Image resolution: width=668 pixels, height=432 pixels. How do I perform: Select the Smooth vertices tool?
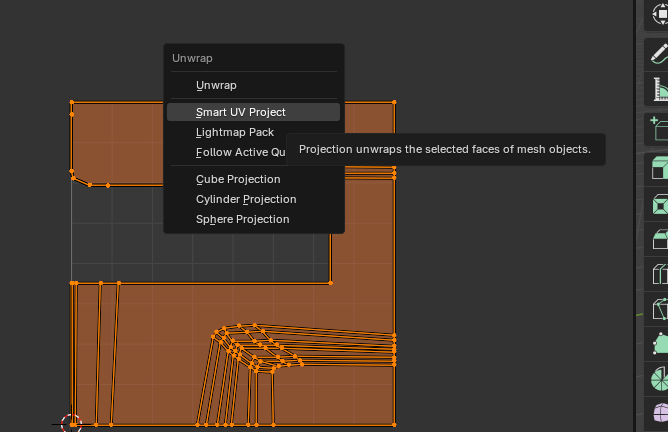(659, 414)
